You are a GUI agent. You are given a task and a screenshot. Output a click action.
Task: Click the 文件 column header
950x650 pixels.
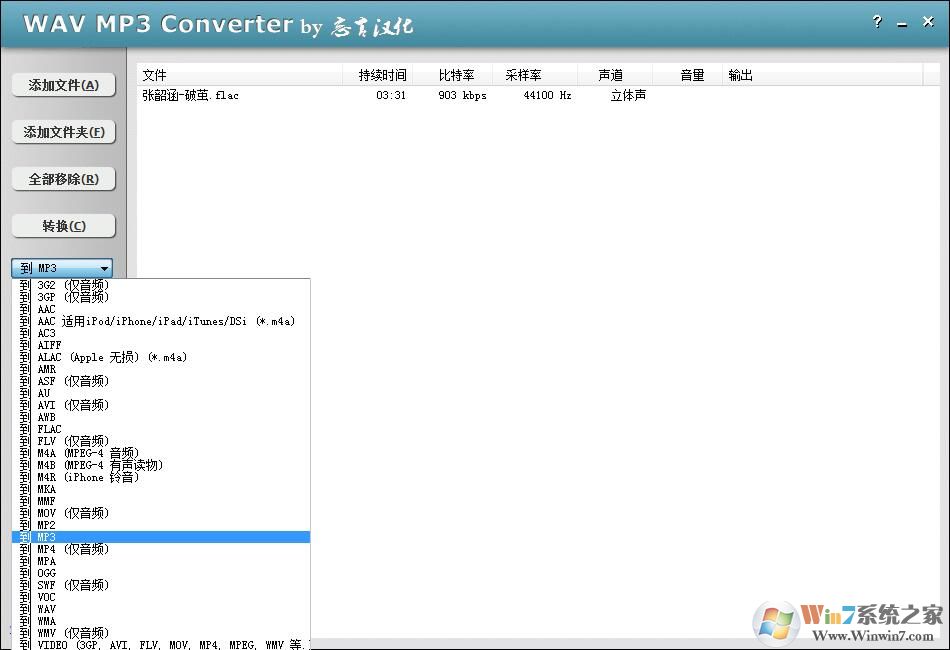tap(152, 74)
